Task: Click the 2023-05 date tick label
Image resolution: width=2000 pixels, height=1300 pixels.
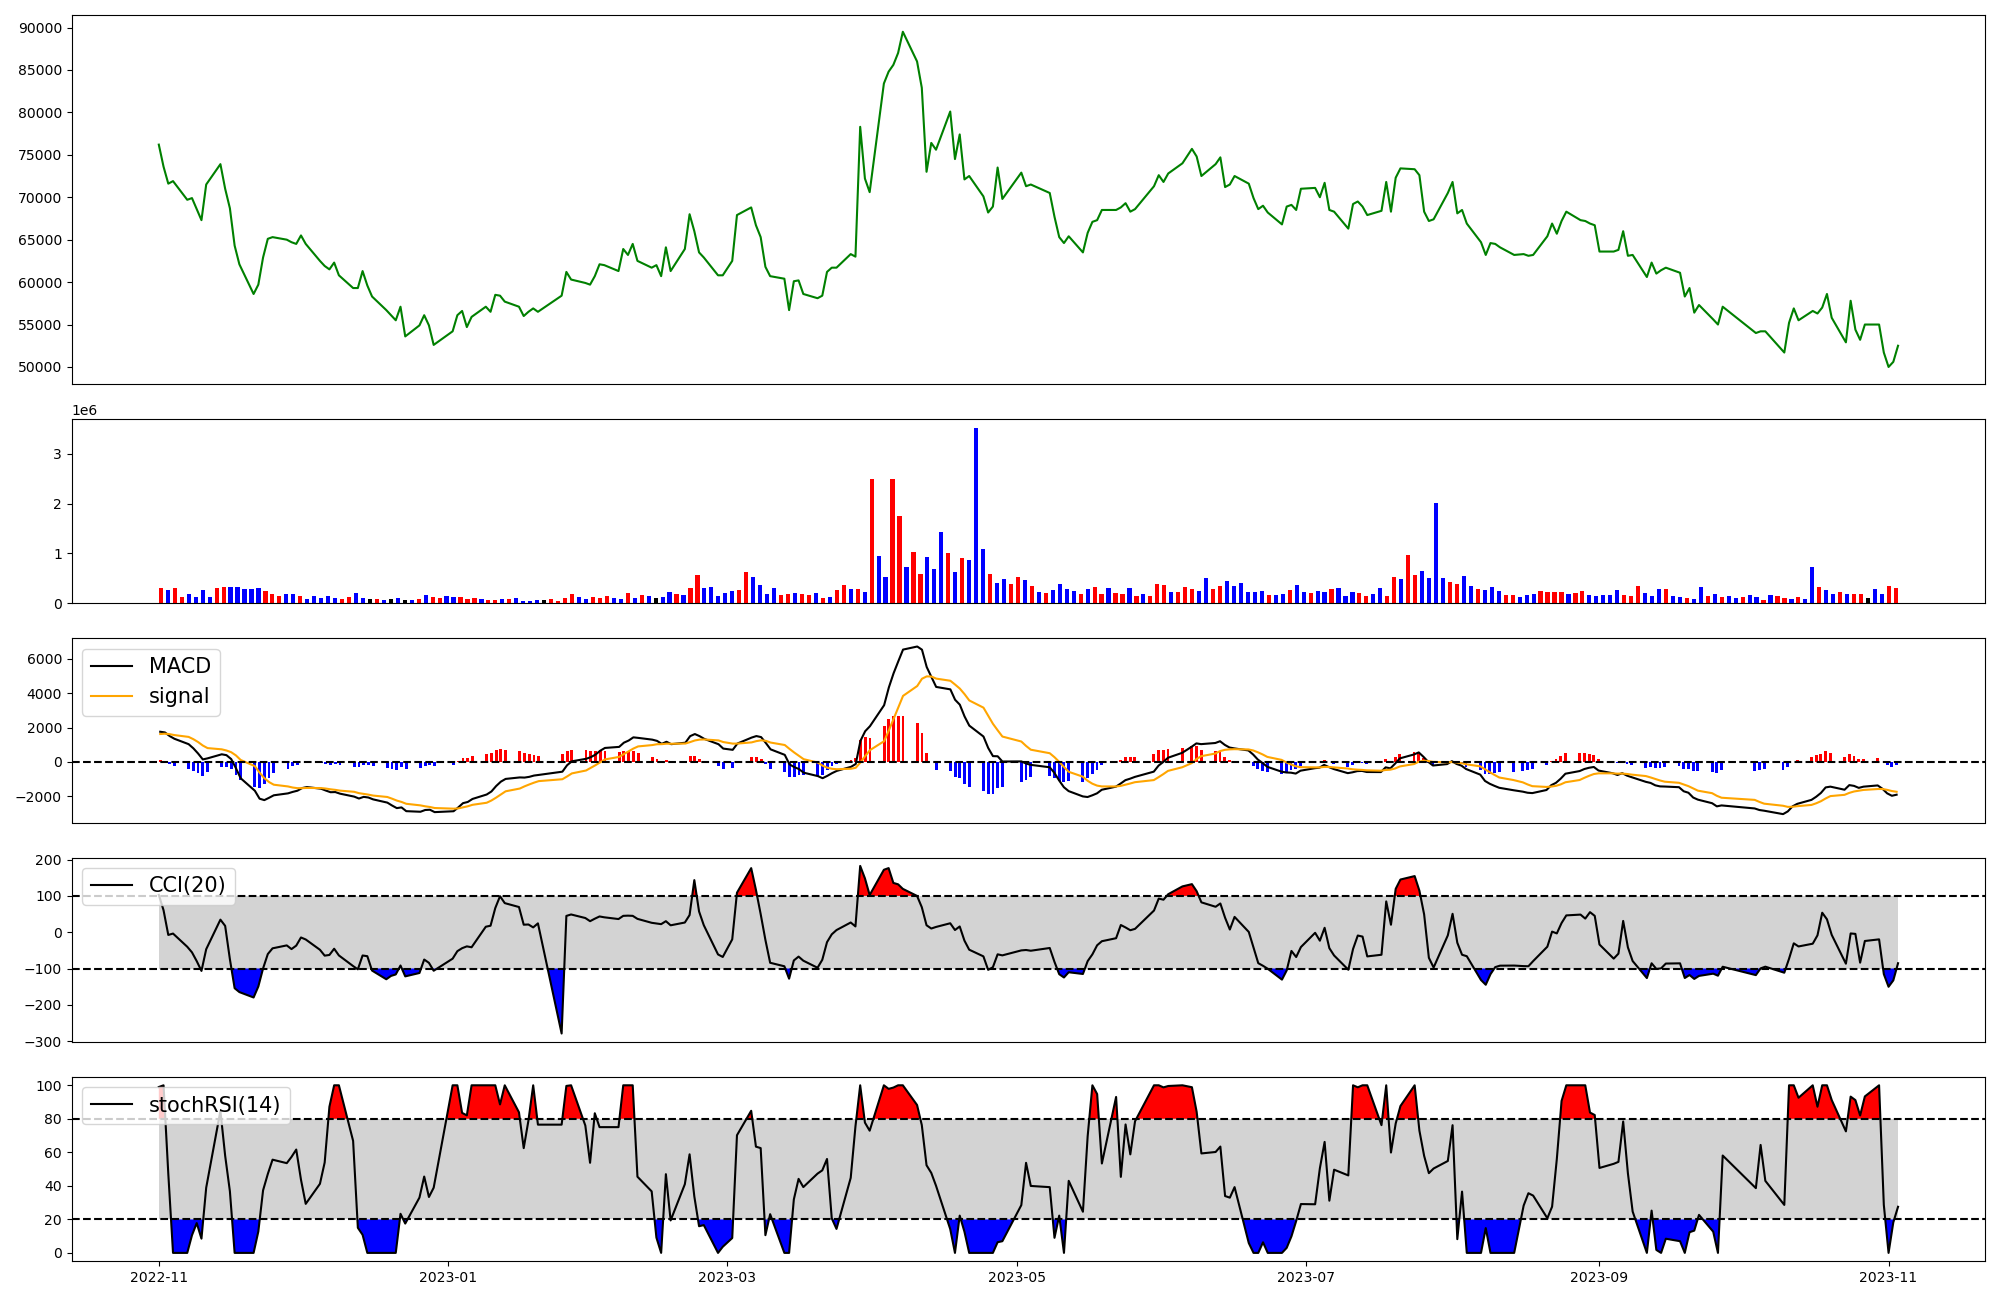Action: click(1017, 1277)
